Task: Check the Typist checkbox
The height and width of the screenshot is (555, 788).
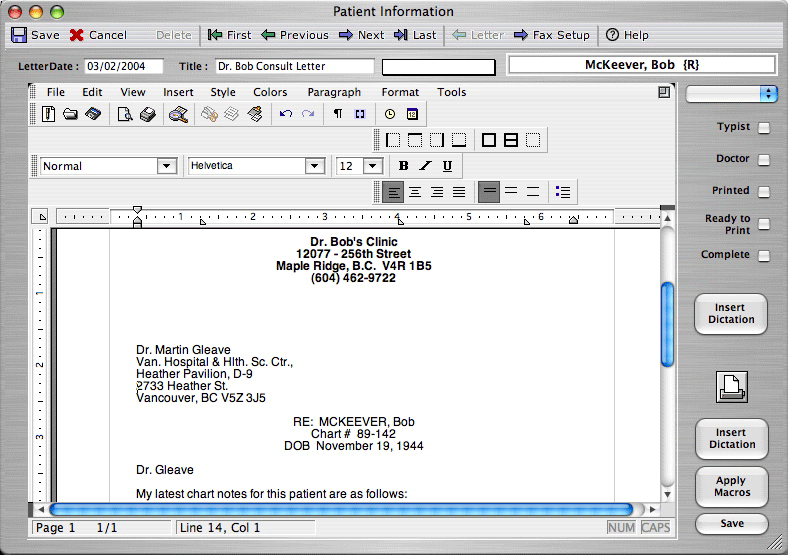Action: tap(764, 128)
